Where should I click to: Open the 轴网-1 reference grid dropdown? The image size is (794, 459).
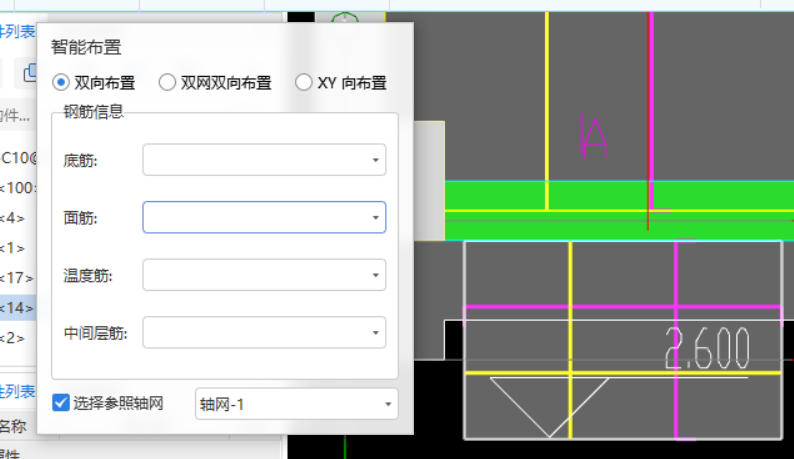tap(386, 404)
